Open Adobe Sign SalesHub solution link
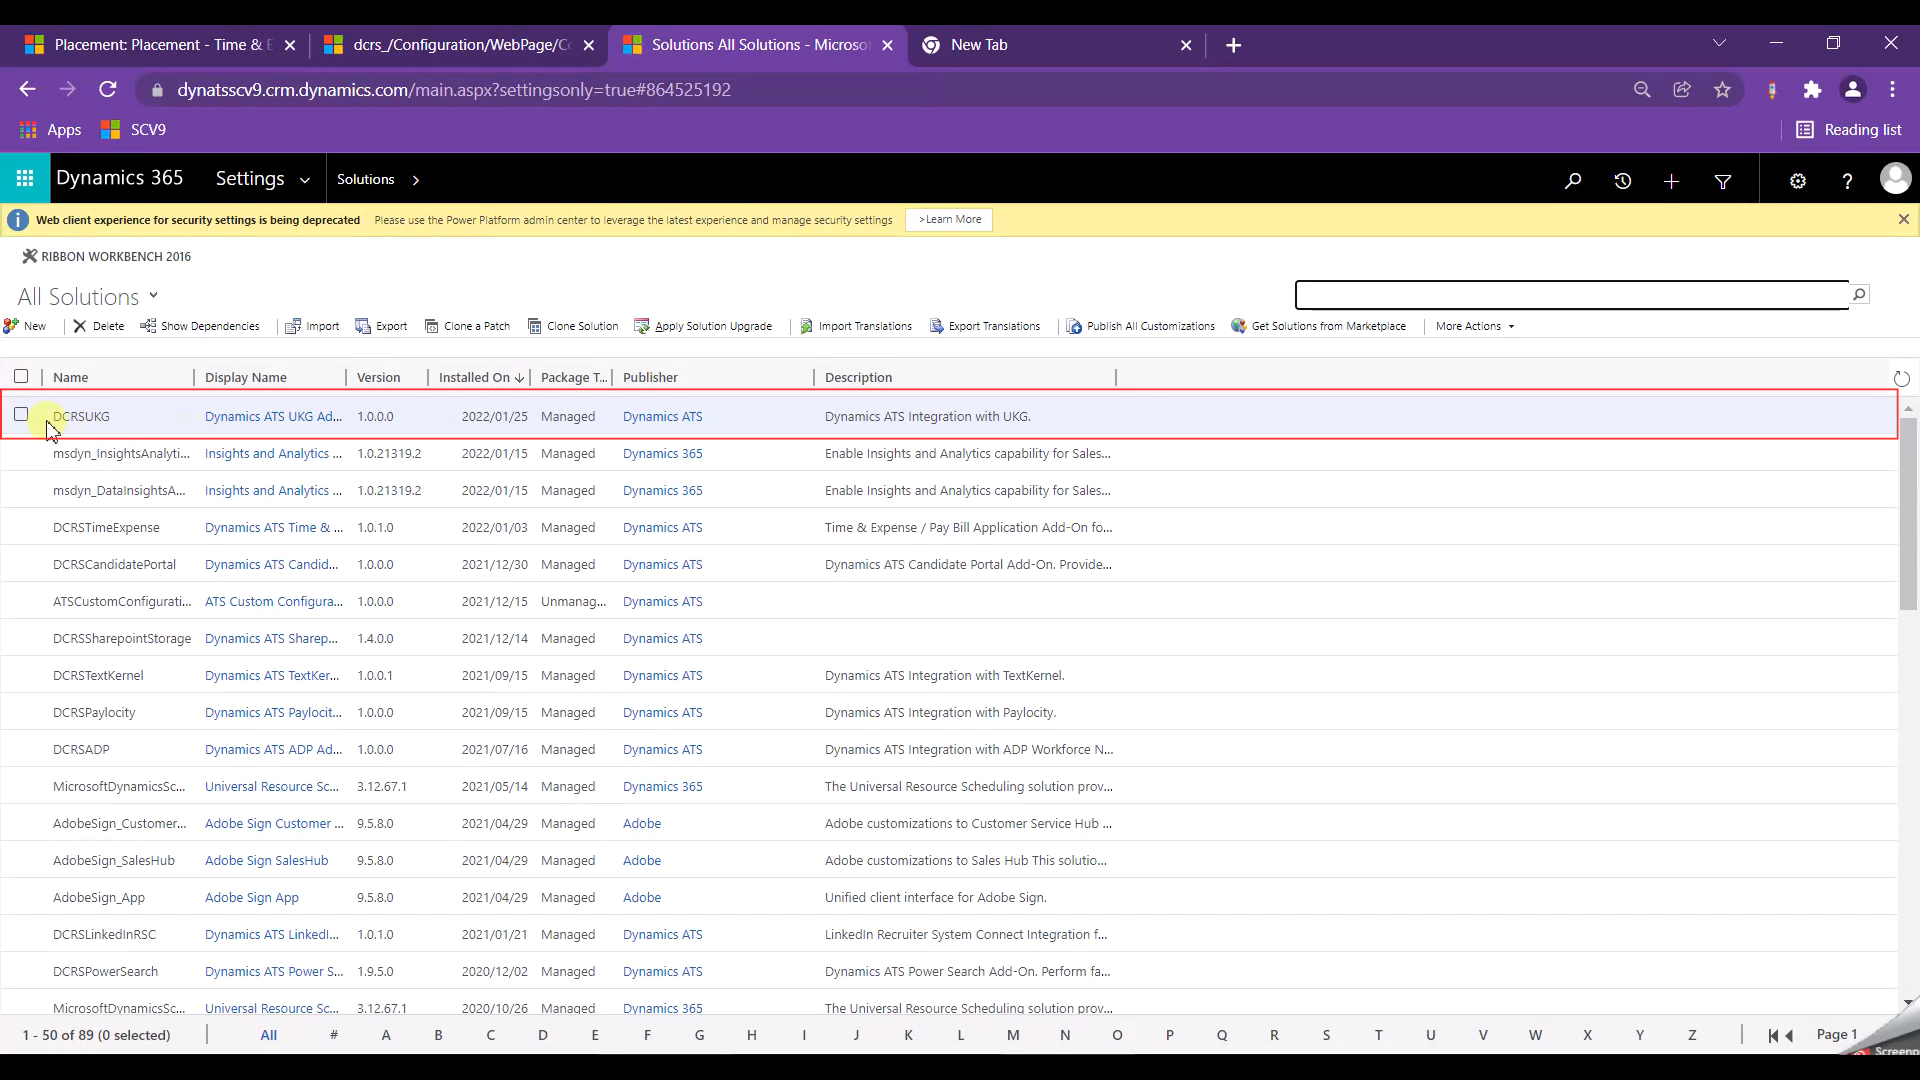This screenshot has height=1080, width=1920. point(266,860)
